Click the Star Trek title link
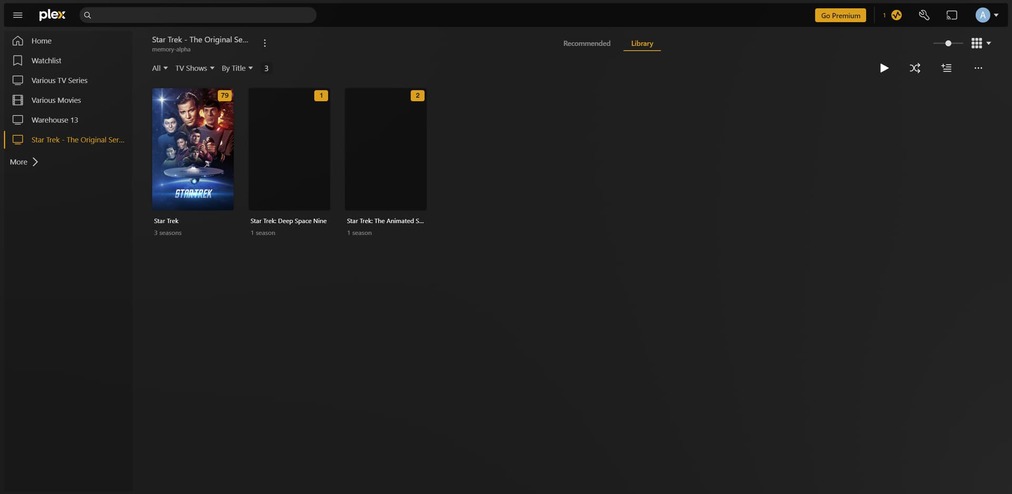Screen dimensions: 1012x494 click(x=167, y=221)
